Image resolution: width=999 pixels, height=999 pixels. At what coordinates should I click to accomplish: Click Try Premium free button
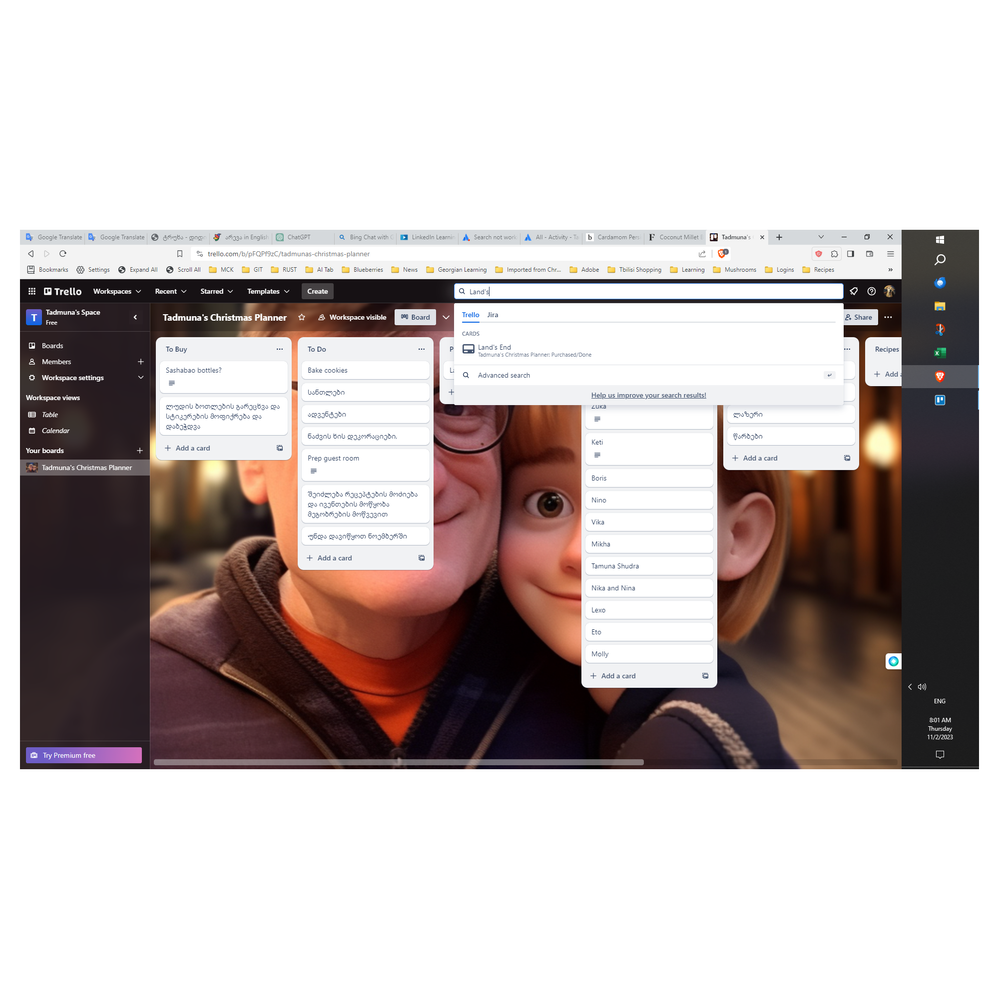[x=83, y=755]
